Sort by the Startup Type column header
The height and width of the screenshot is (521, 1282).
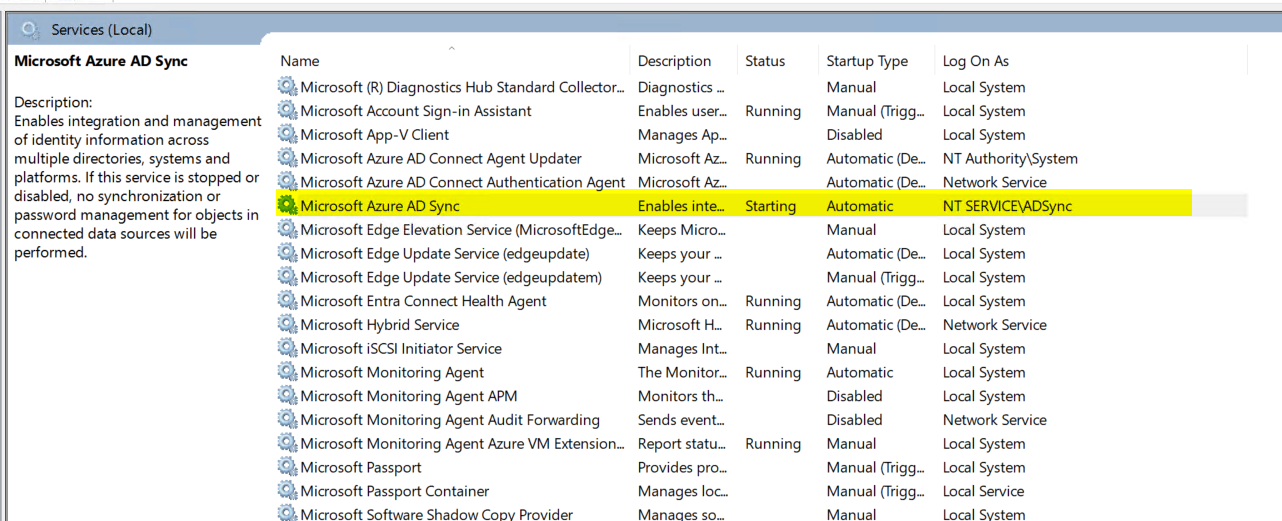[867, 61]
